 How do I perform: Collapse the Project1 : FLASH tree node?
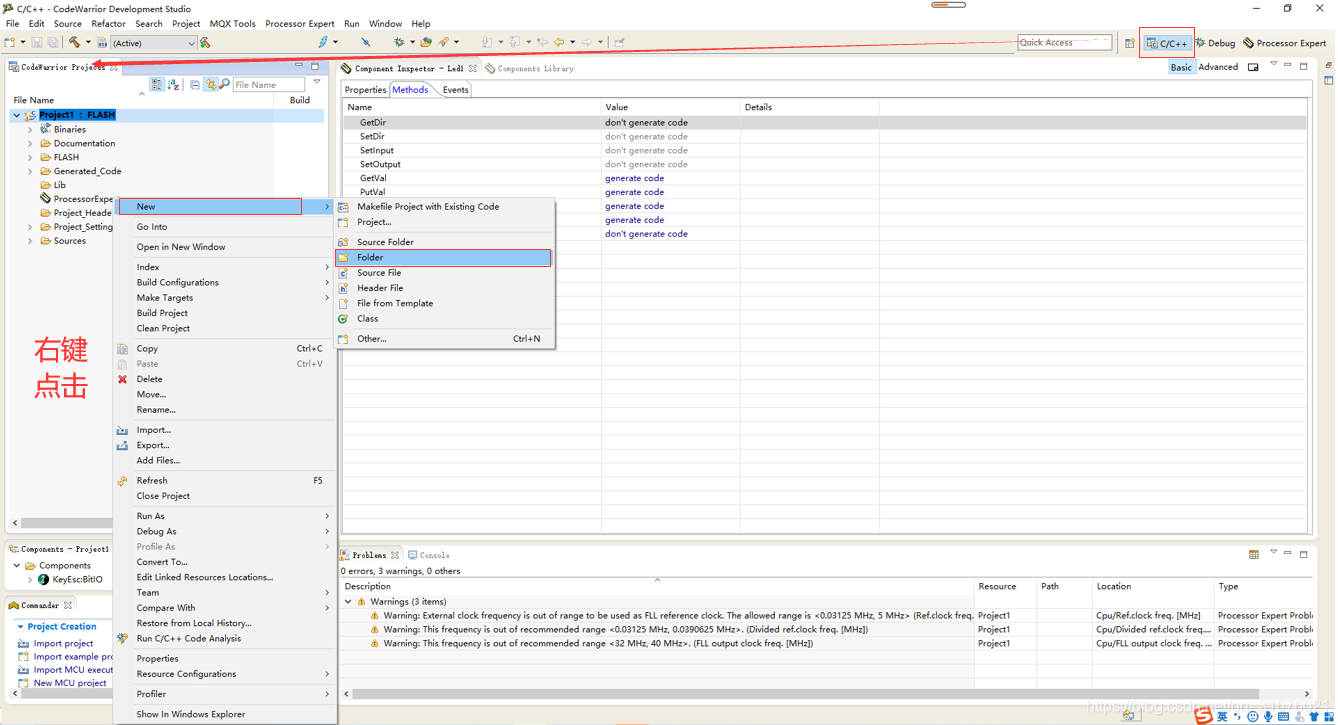coord(17,115)
